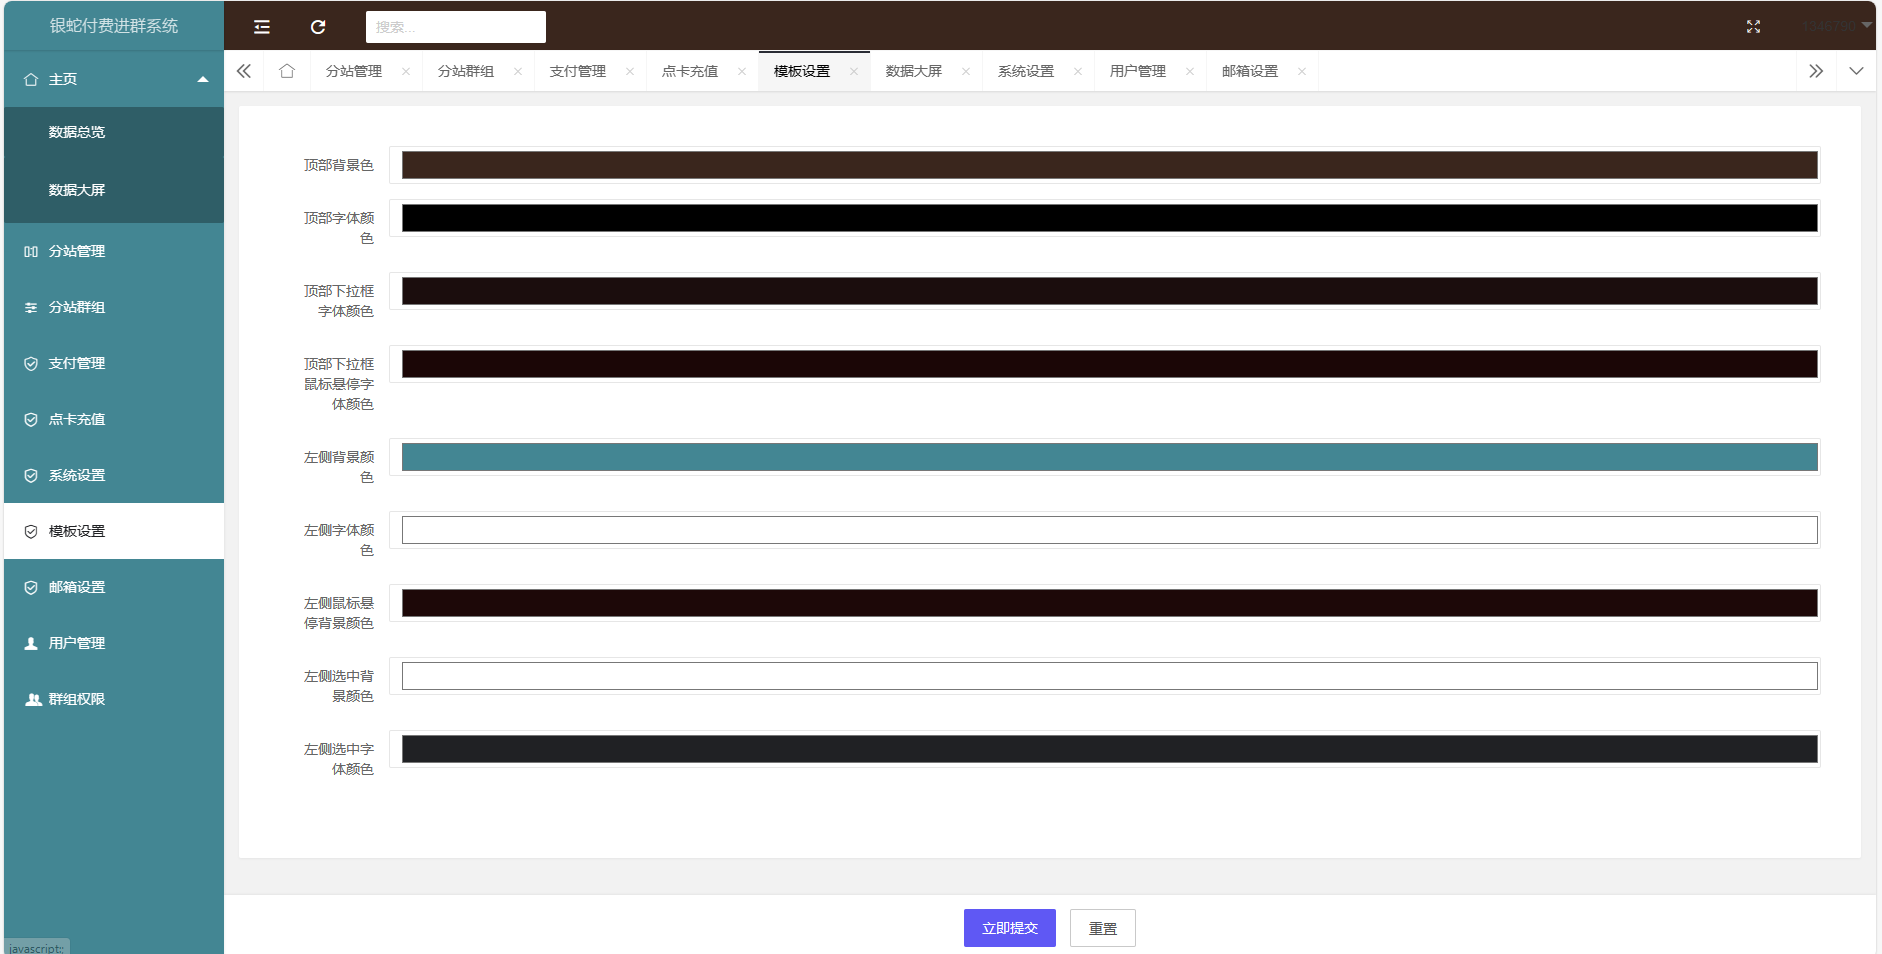Open the user account dropdown
Image resolution: width=1882 pixels, height=954 pixels.
1837,26
